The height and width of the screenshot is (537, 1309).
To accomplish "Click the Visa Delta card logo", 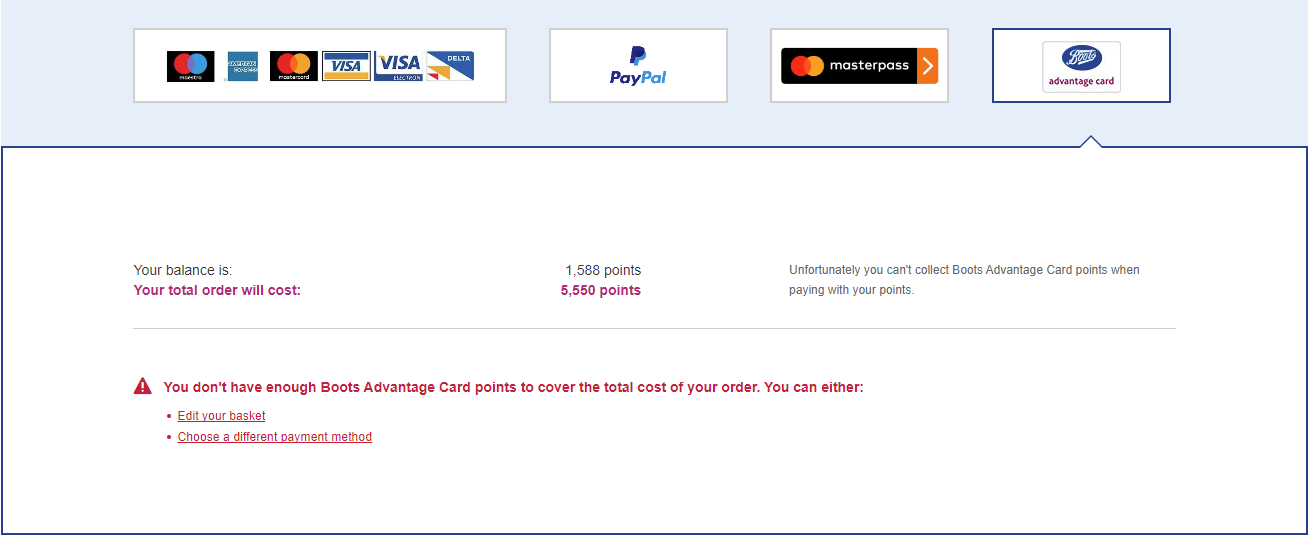I will pos(450,66).
